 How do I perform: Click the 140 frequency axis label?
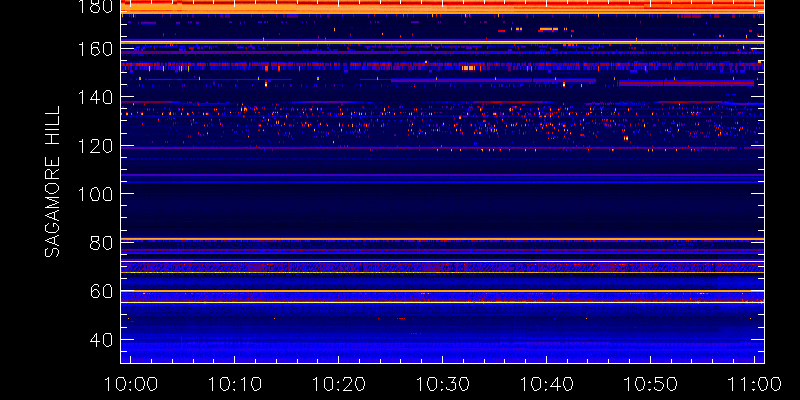tap(95, 97)
